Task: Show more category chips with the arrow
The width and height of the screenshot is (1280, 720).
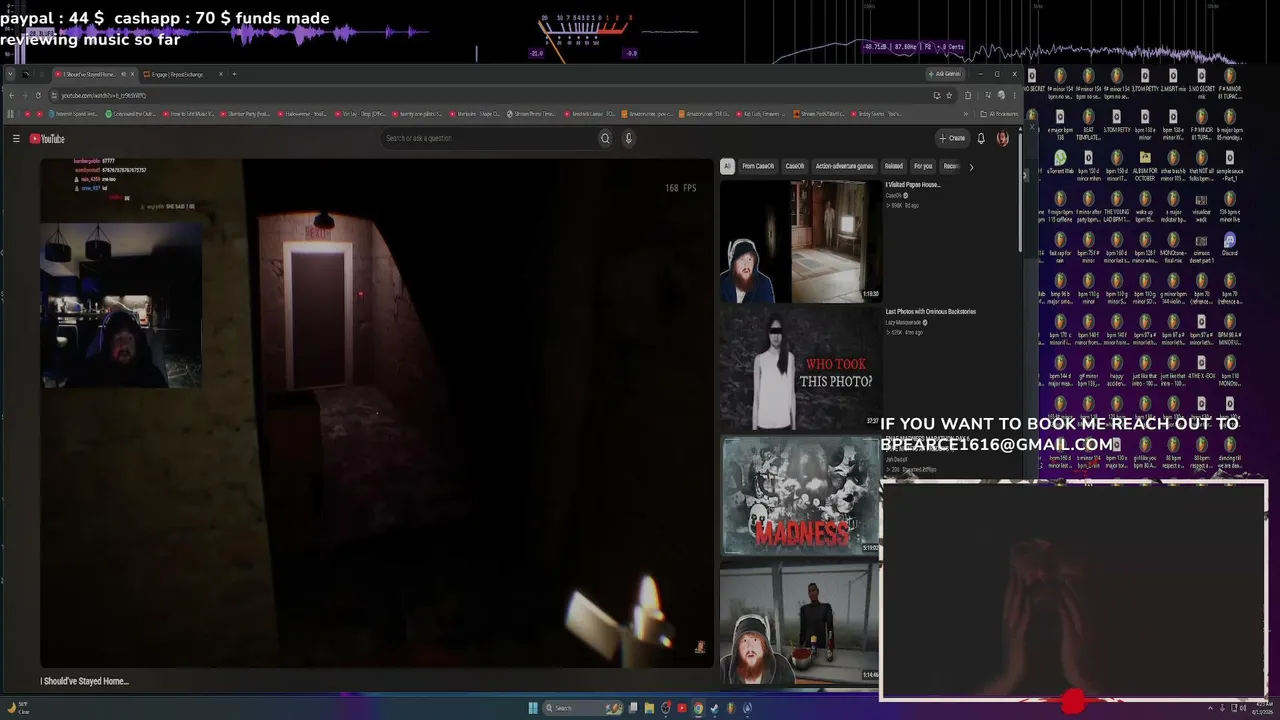Action: (x=970, y=167)
